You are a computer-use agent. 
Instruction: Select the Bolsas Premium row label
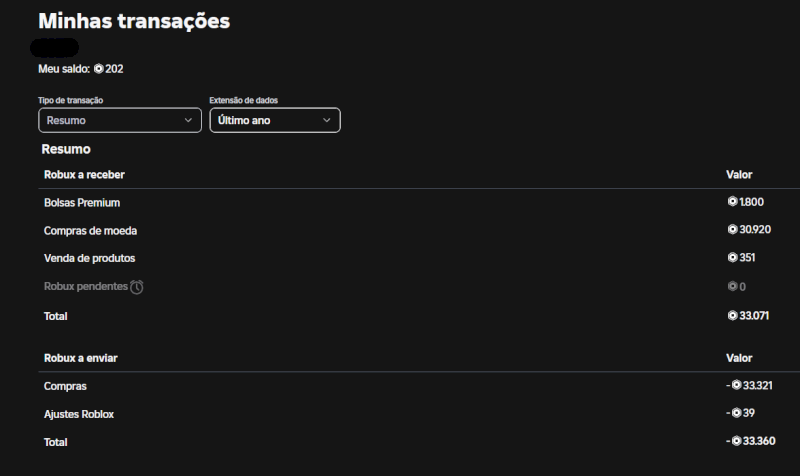(82, 202)
